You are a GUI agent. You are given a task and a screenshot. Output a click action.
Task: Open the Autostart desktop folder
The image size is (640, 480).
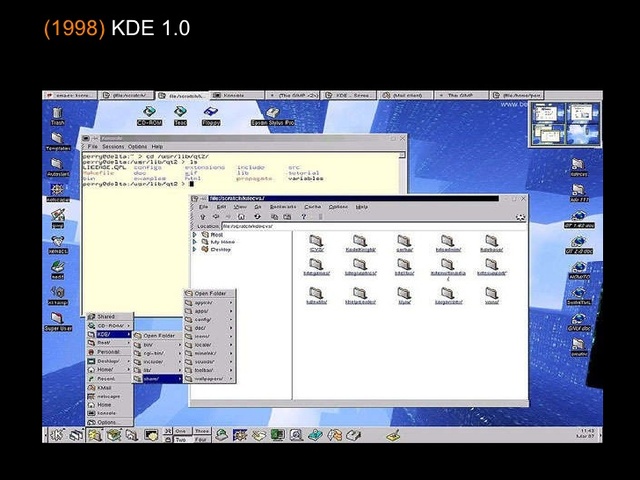tap(58, 167)
